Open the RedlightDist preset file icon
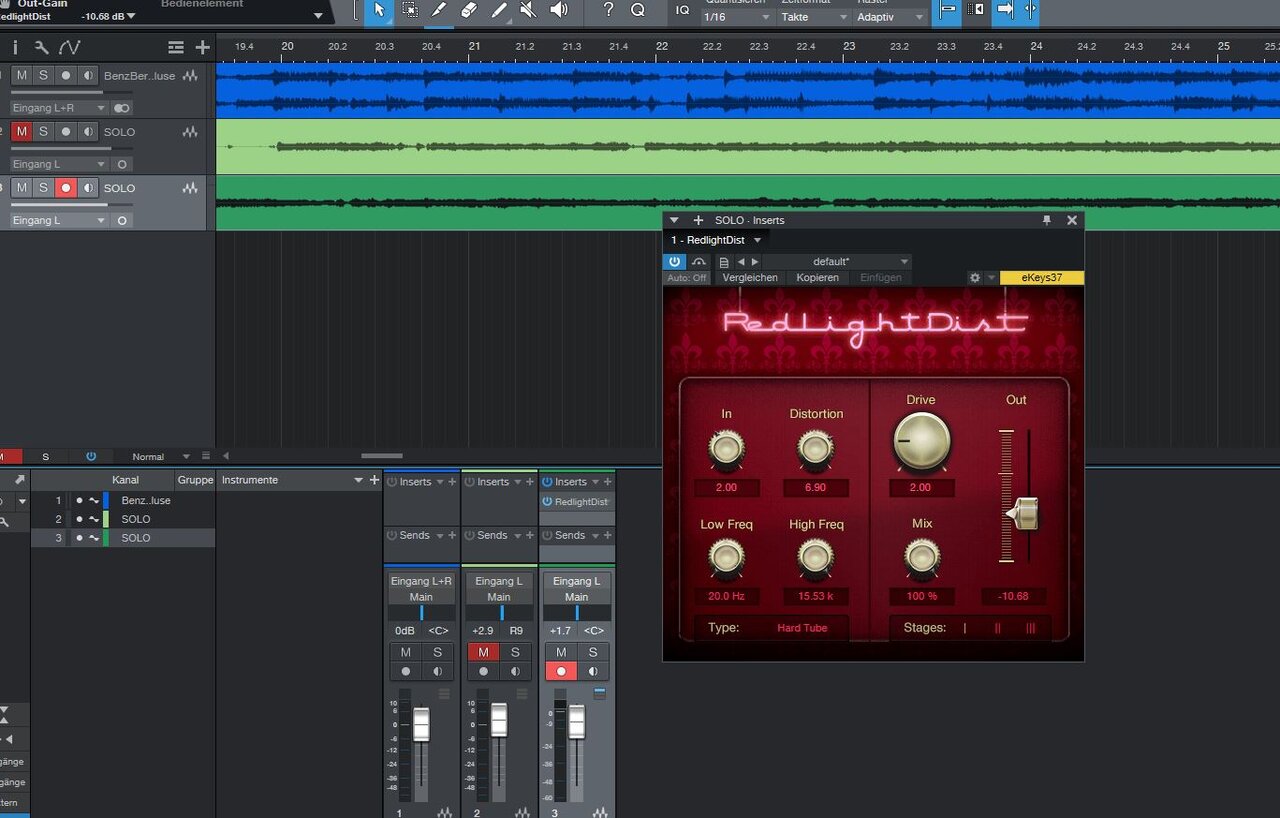 coord(723,262)
